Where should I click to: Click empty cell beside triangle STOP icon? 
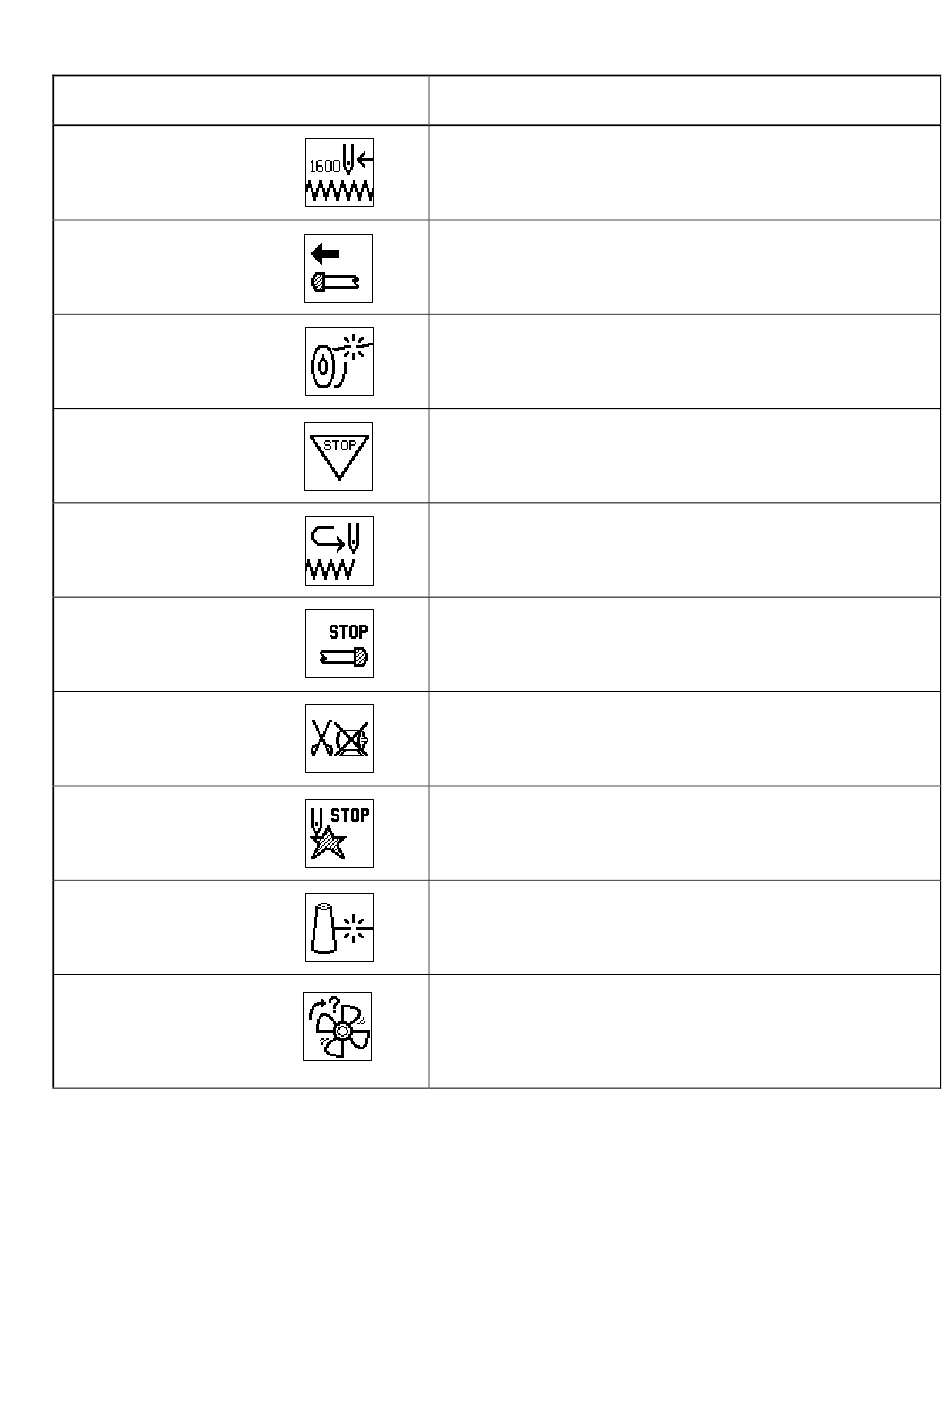pos(685,455)
